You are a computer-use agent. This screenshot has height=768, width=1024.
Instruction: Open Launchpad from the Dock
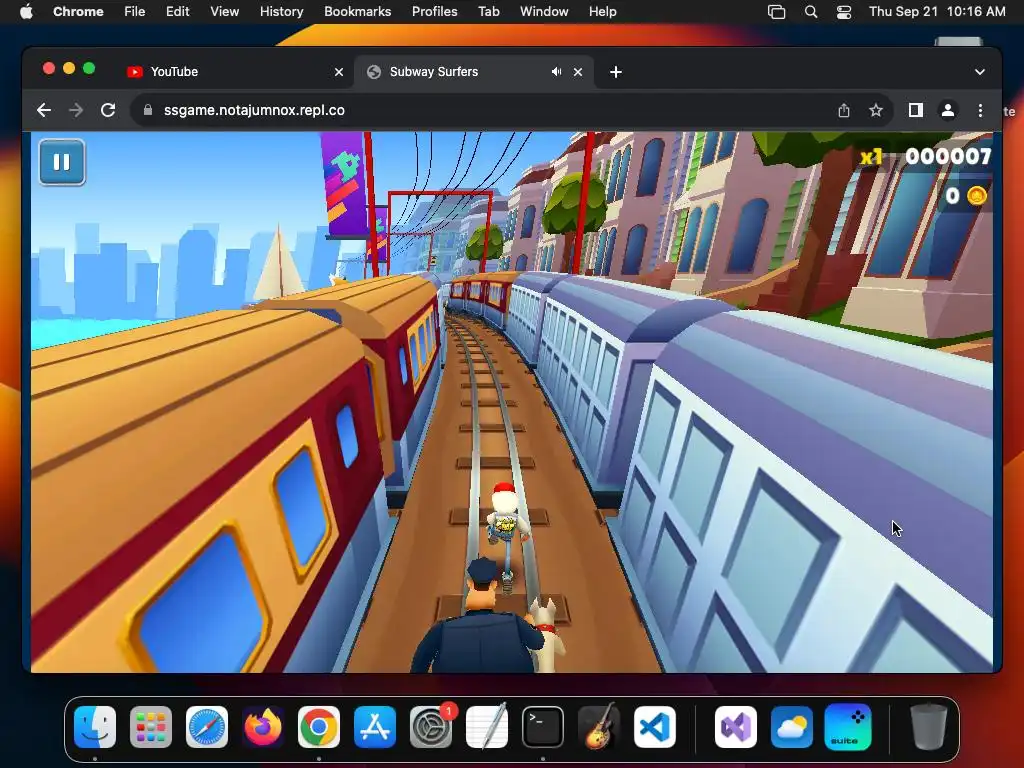tap(151, 726)
